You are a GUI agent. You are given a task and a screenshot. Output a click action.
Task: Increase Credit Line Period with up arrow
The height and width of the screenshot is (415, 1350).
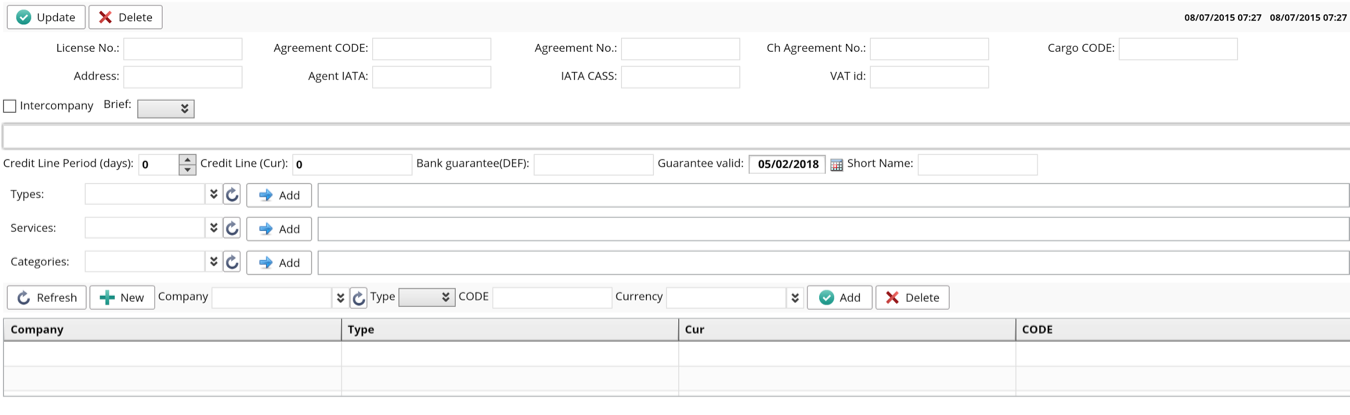coord(187,159)
